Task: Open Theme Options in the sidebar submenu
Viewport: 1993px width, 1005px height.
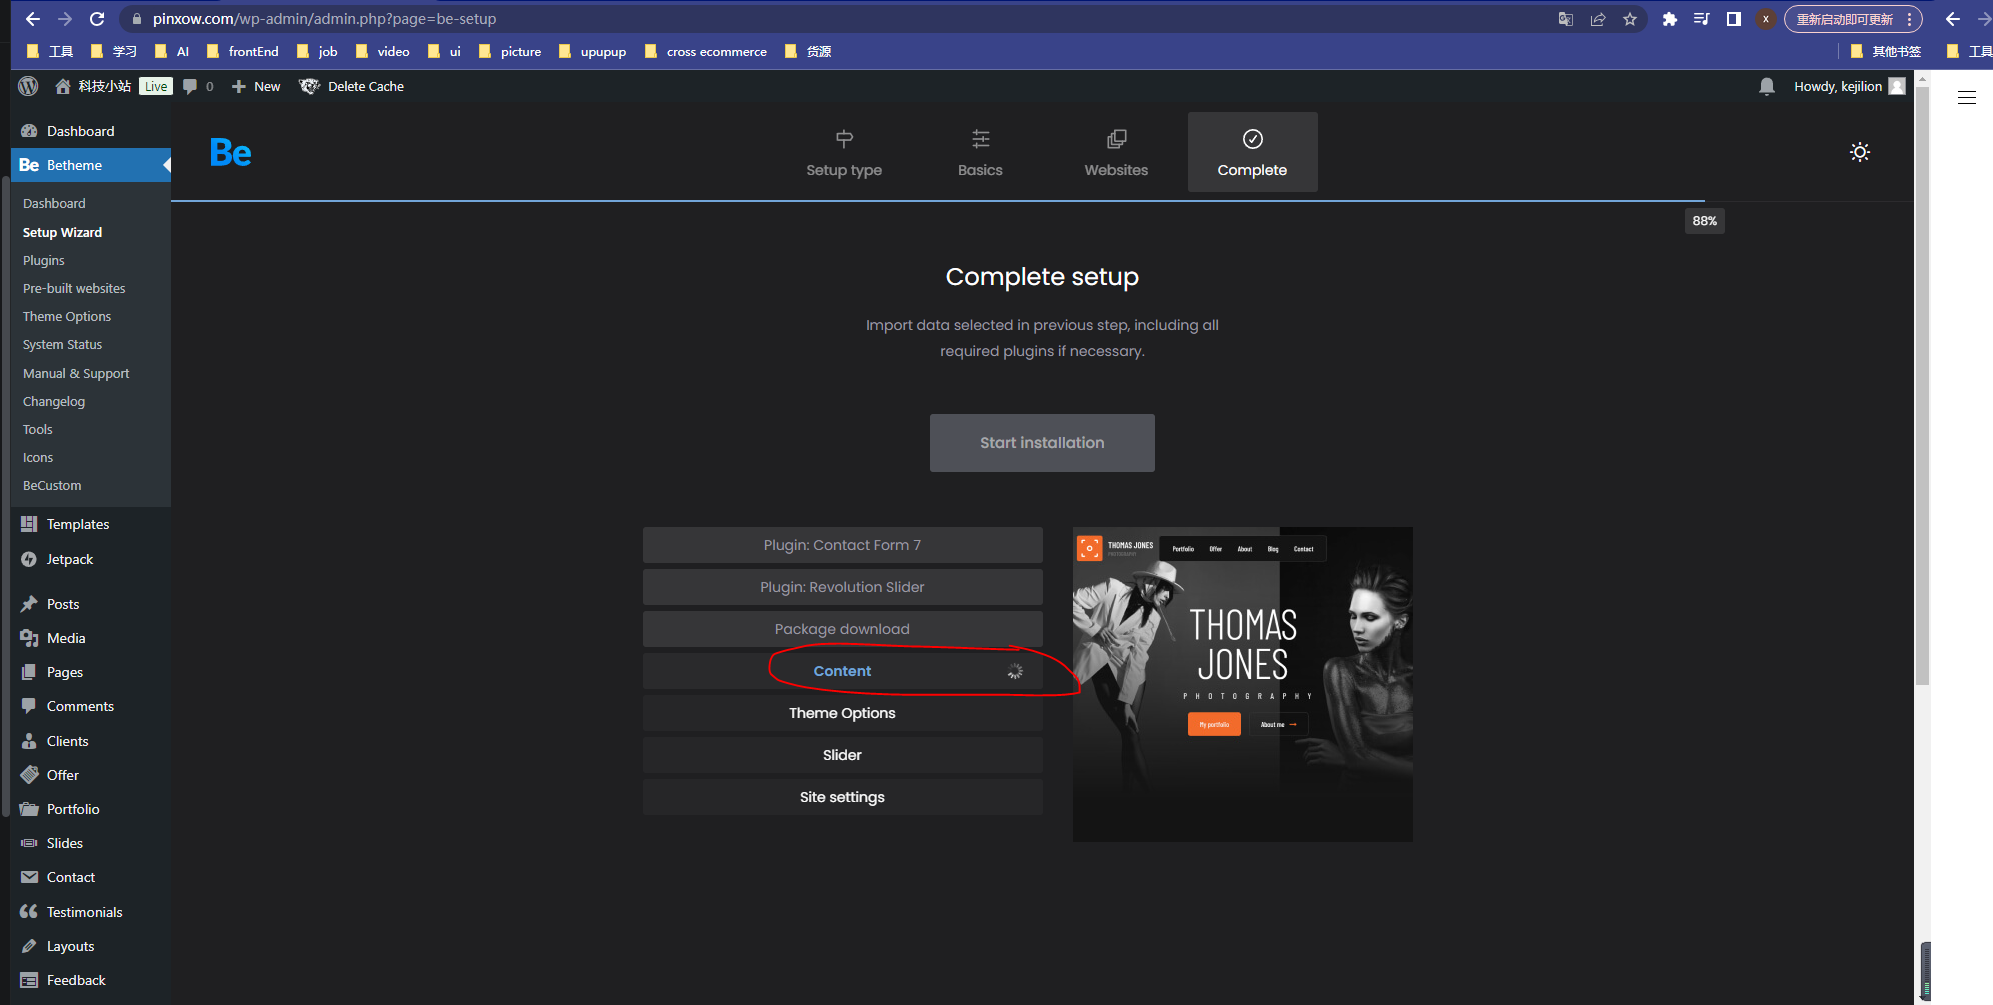Action: pyautogui.click(x=67, y=316)
